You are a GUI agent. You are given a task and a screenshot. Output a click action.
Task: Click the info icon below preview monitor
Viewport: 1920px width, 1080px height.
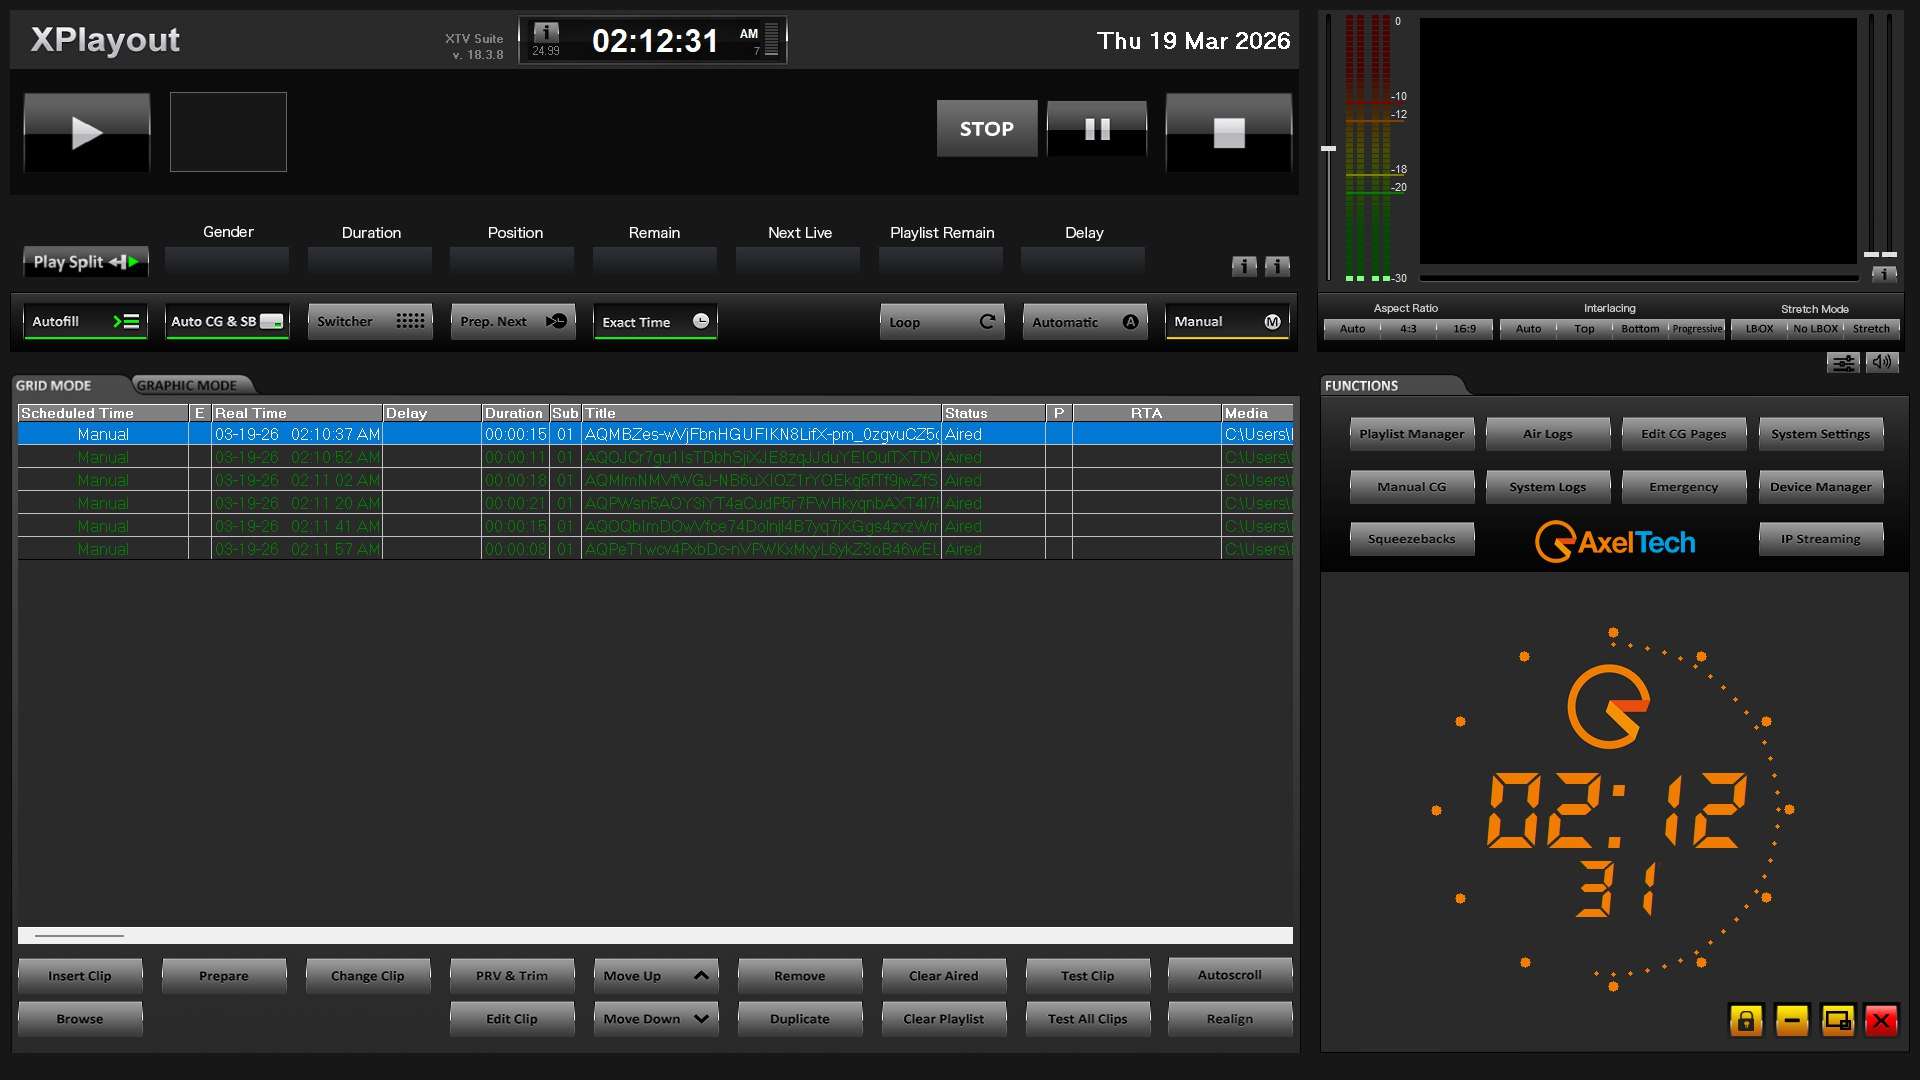(x=1884, y=274)
